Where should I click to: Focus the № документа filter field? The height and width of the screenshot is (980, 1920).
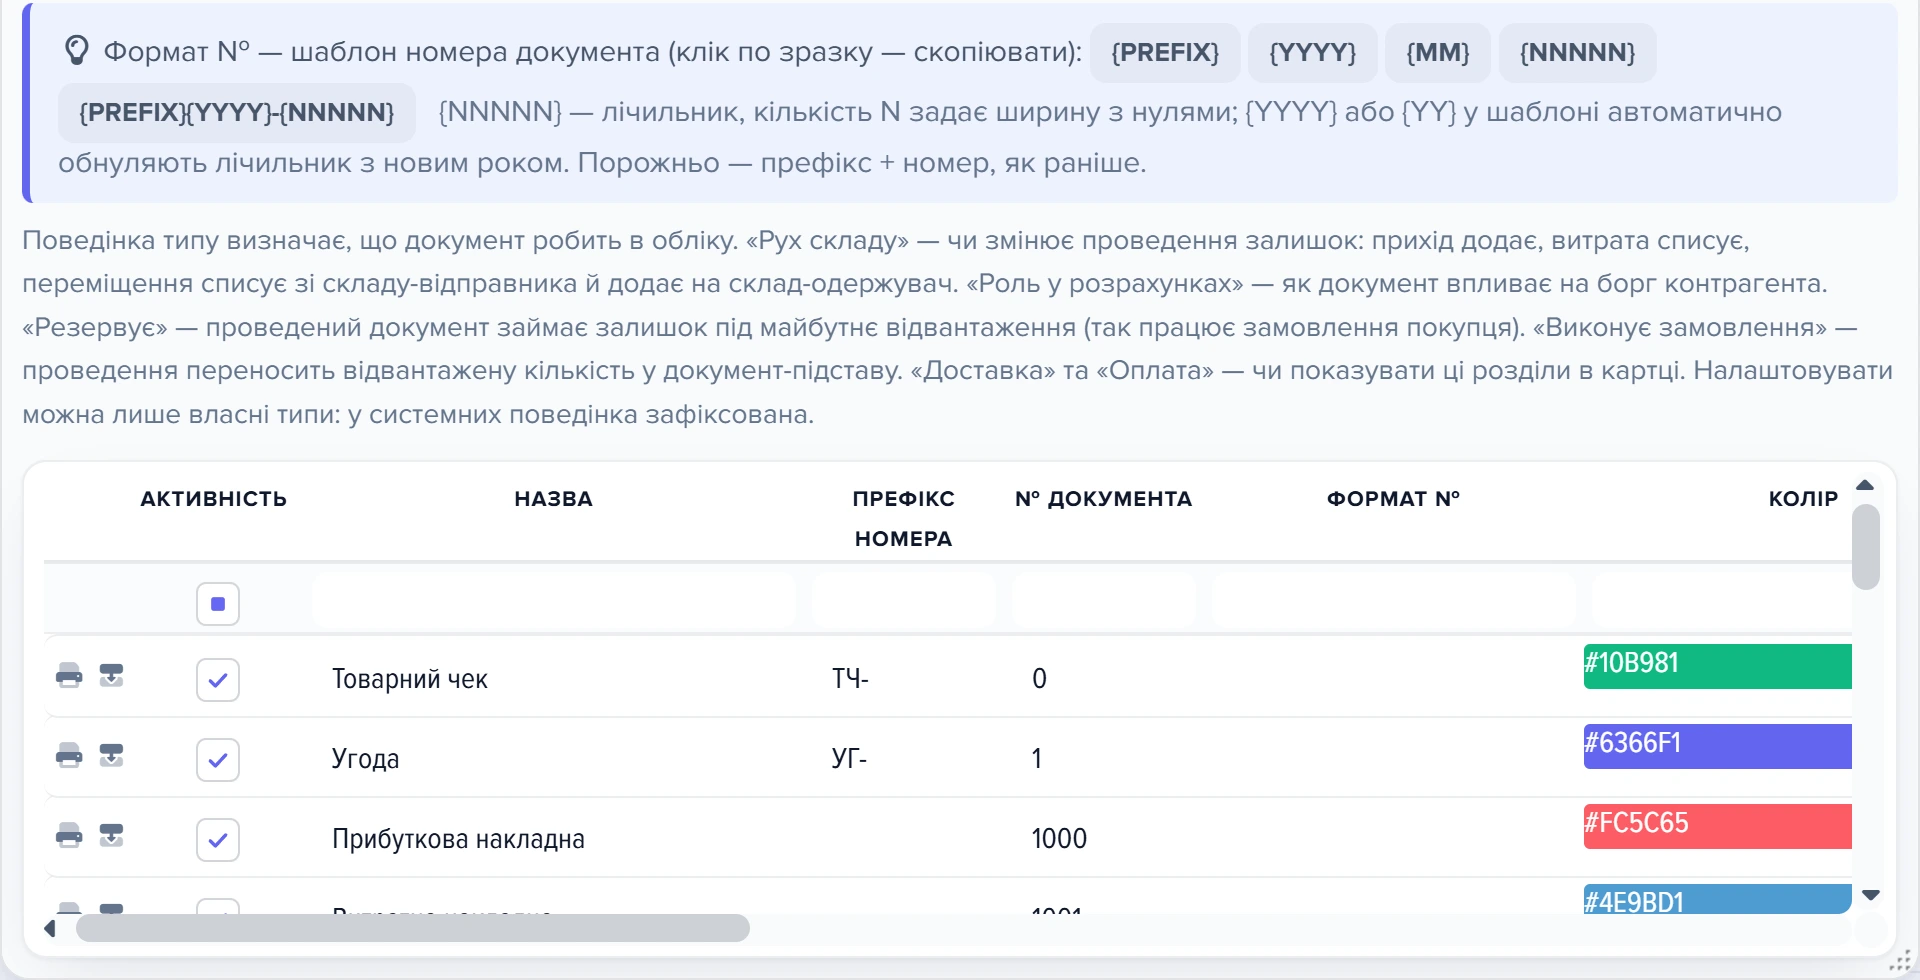1104,601
